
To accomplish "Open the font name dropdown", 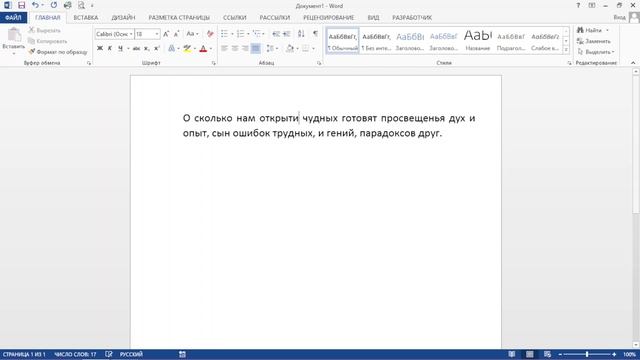I will [131, 34].
